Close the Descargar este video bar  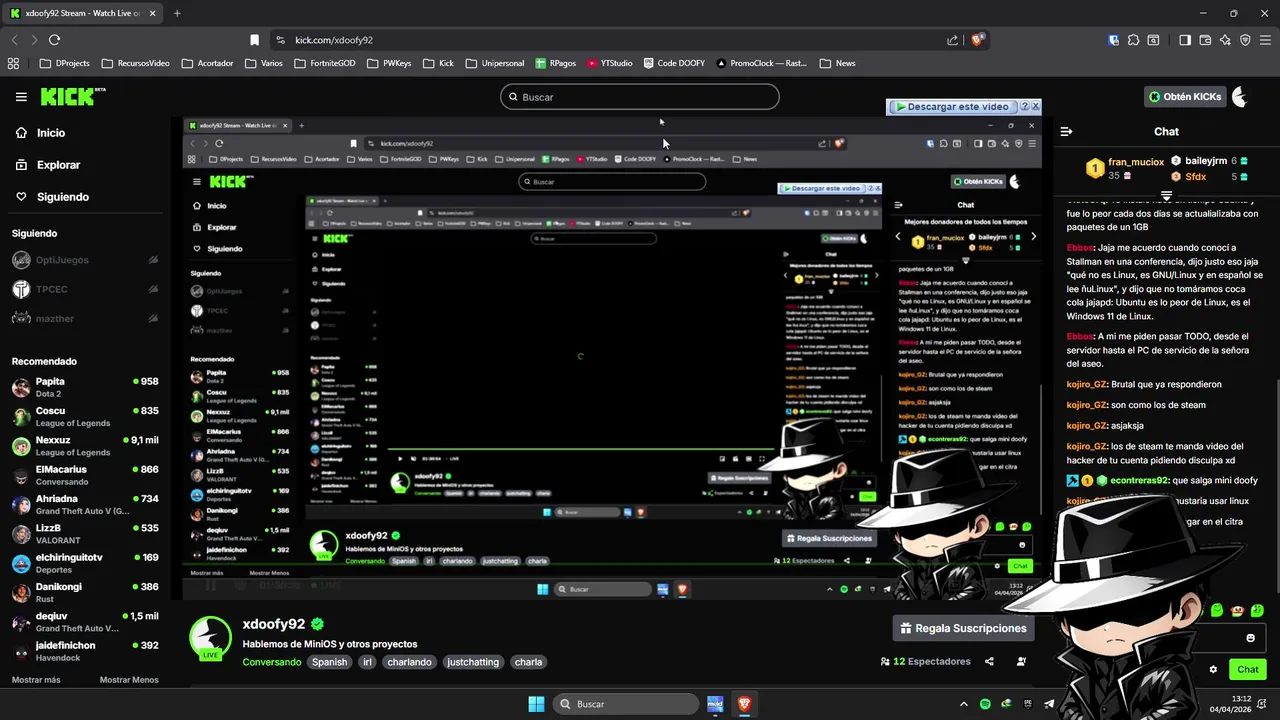1035,106
